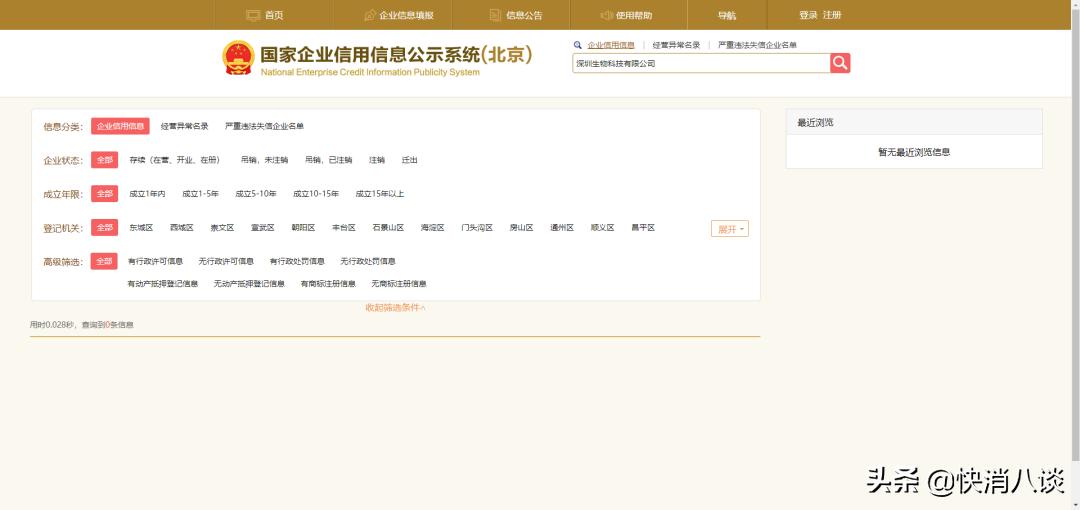Filter by 成立10-15年

tap(315, 194)
